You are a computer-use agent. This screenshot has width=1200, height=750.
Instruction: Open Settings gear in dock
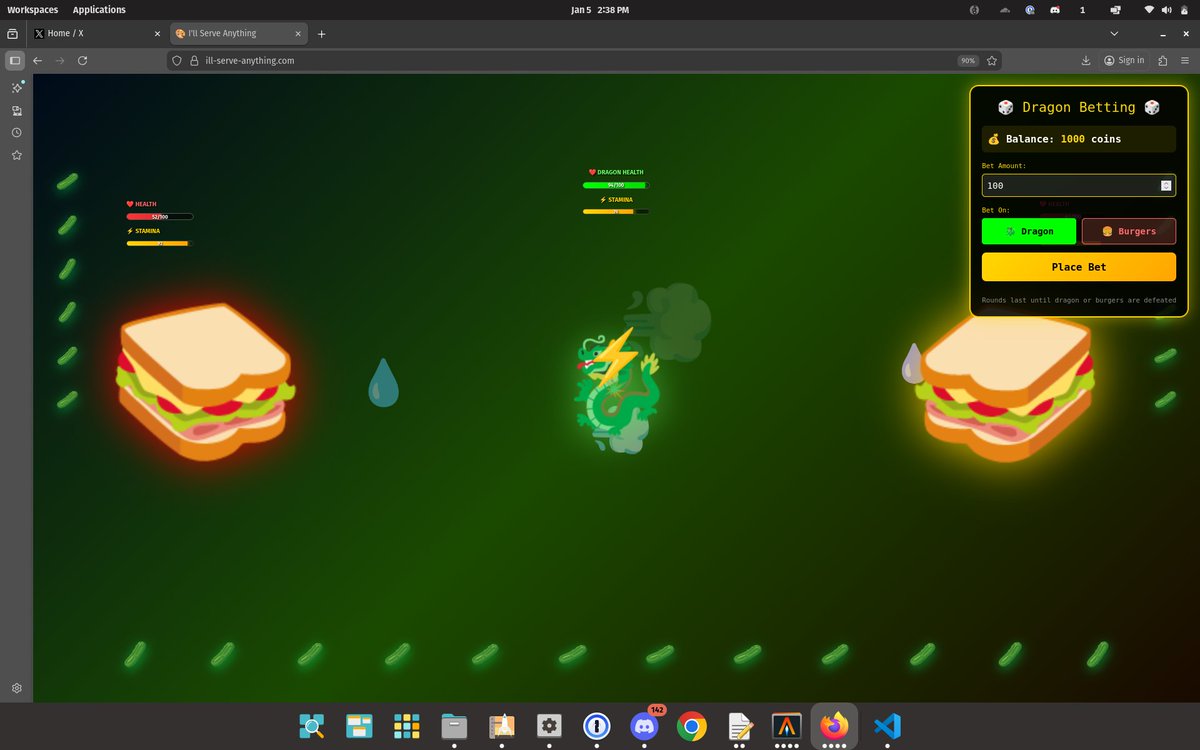tap(549, 725)
